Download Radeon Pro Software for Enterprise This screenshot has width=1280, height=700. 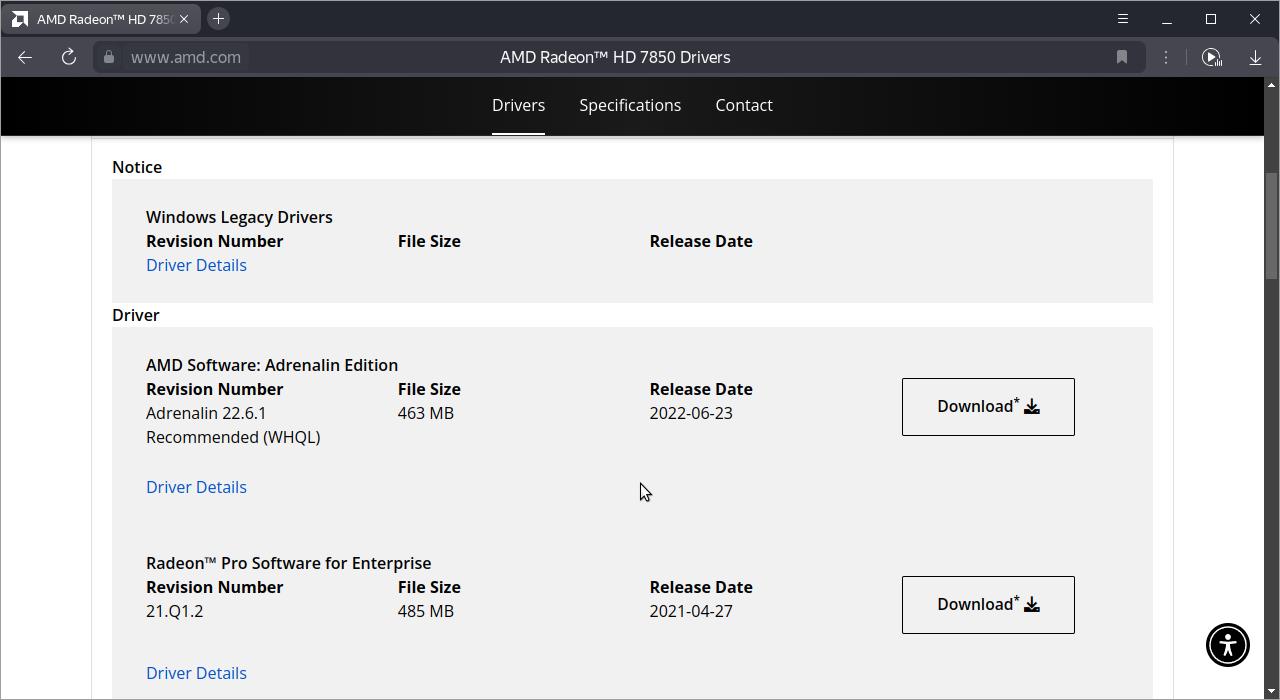click(988, 605)
